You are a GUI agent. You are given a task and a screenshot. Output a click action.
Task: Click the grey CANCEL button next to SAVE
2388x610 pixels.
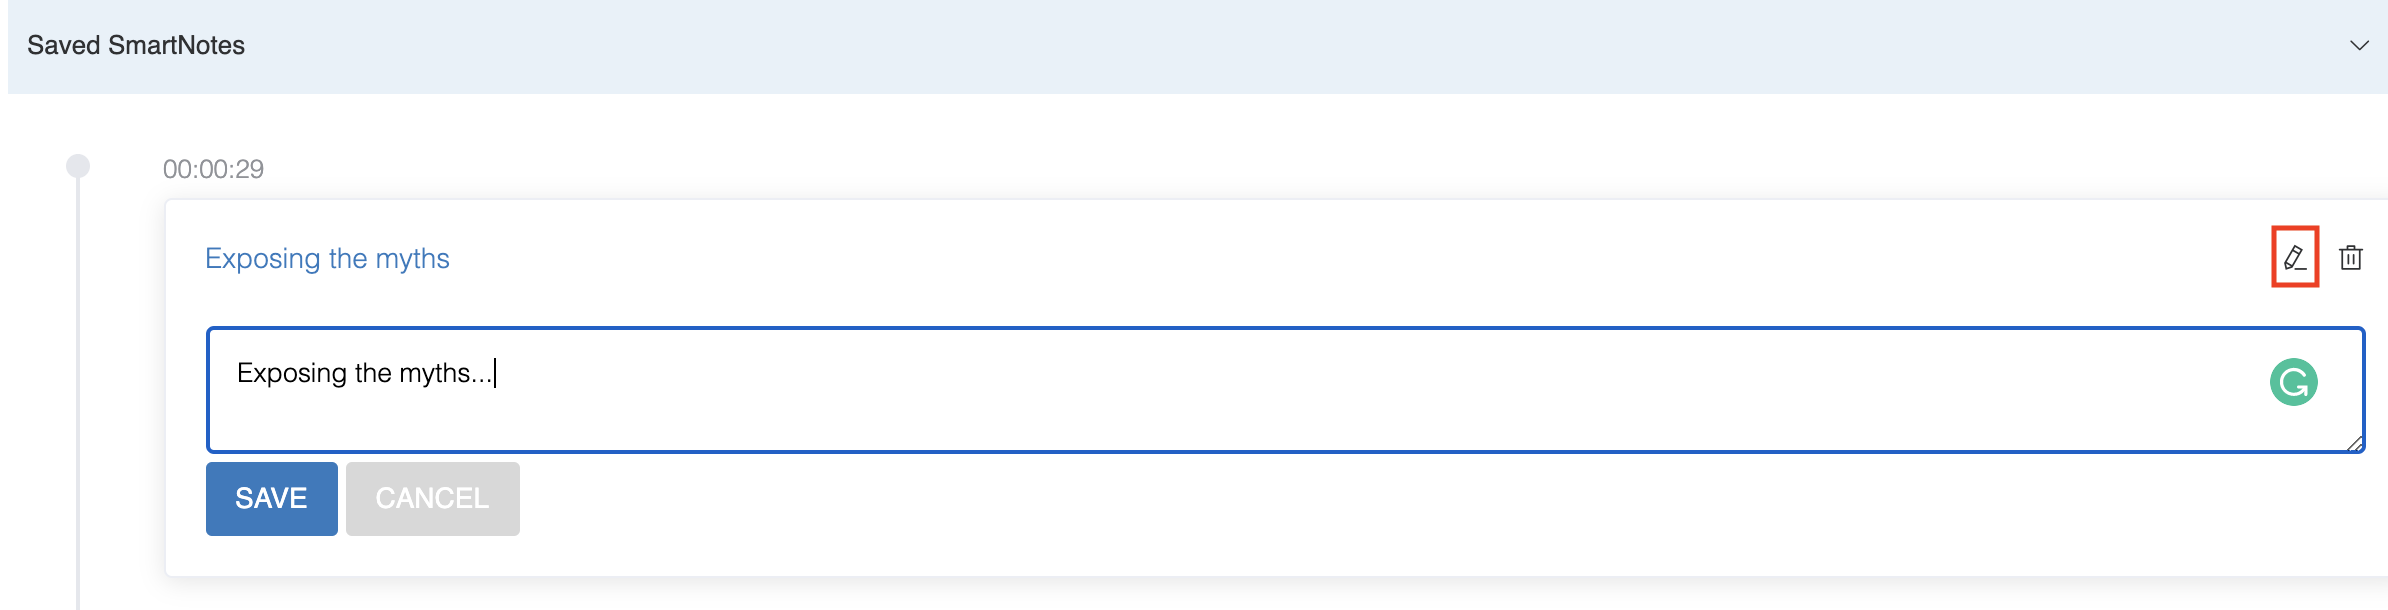pyautogui.click(x=432, y=498)
